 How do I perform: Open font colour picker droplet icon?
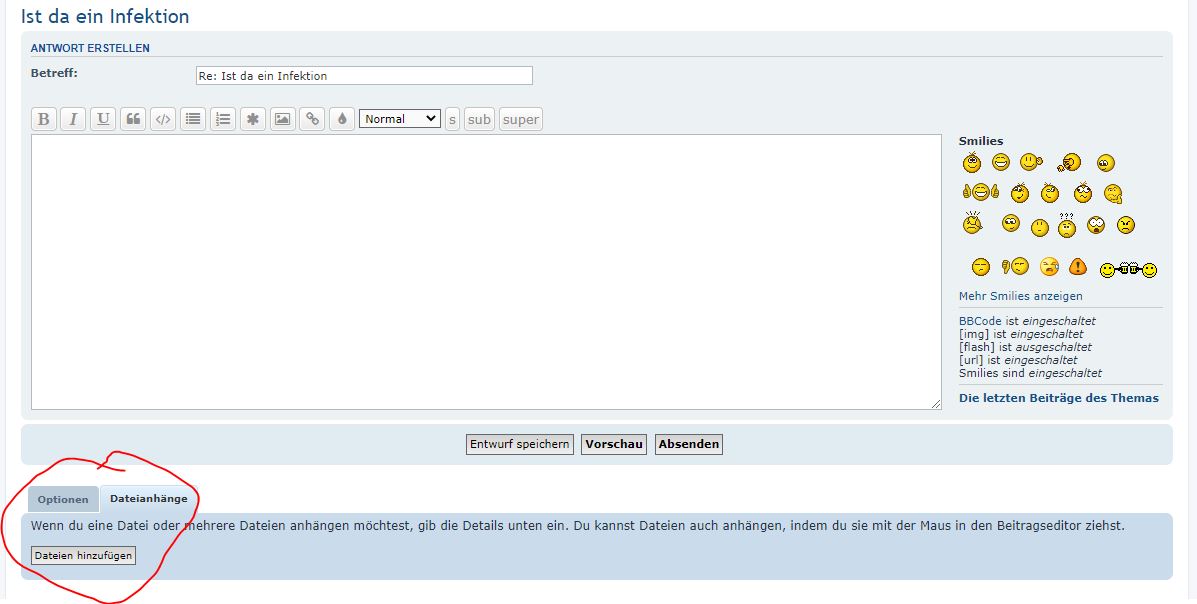(x=342, y=119)
